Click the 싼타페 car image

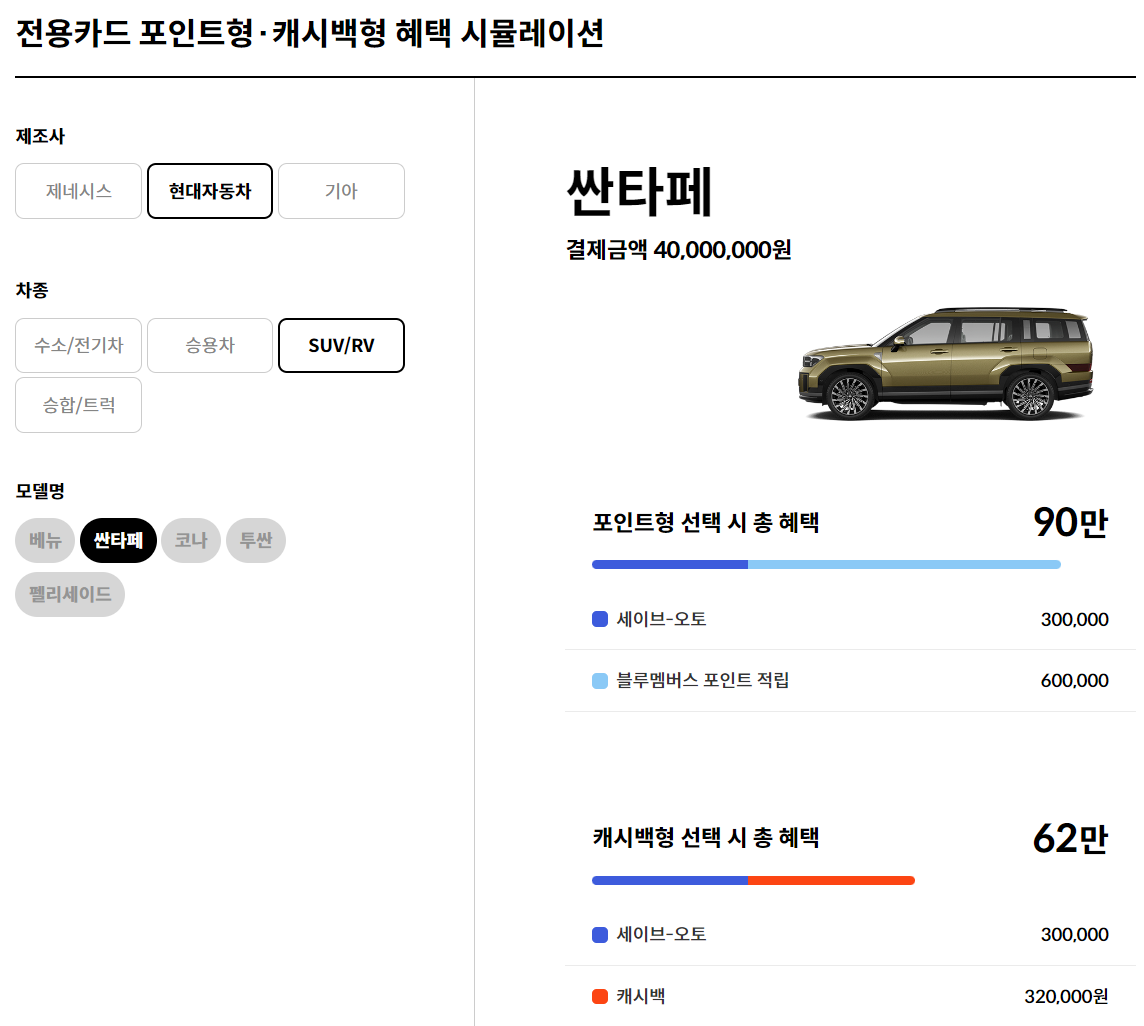tap(946, 363)
